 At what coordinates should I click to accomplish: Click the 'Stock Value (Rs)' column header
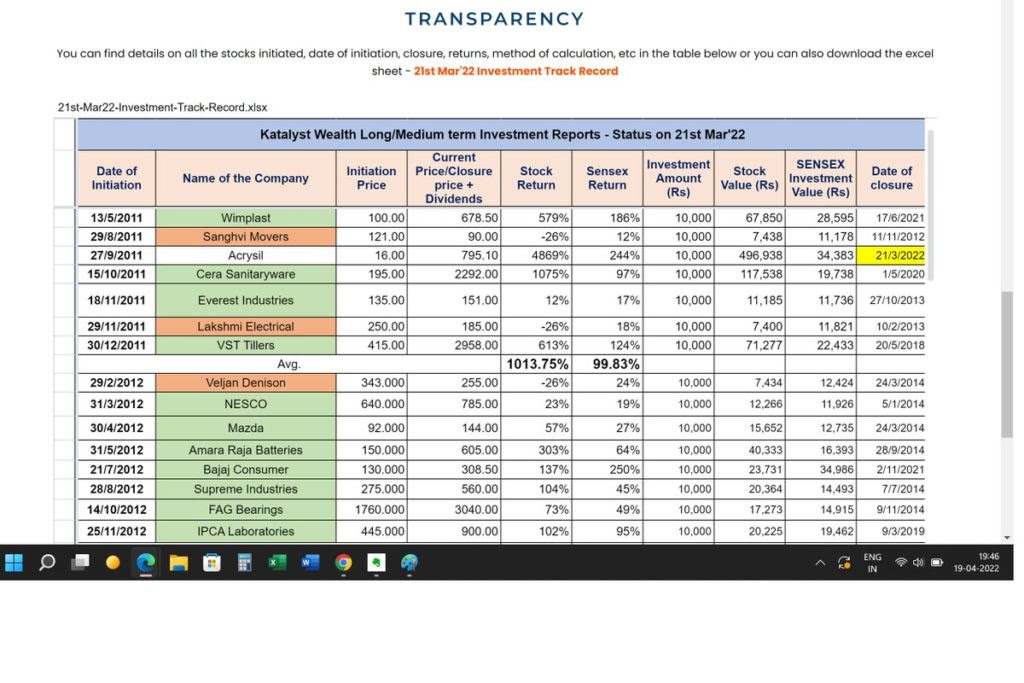749,178
